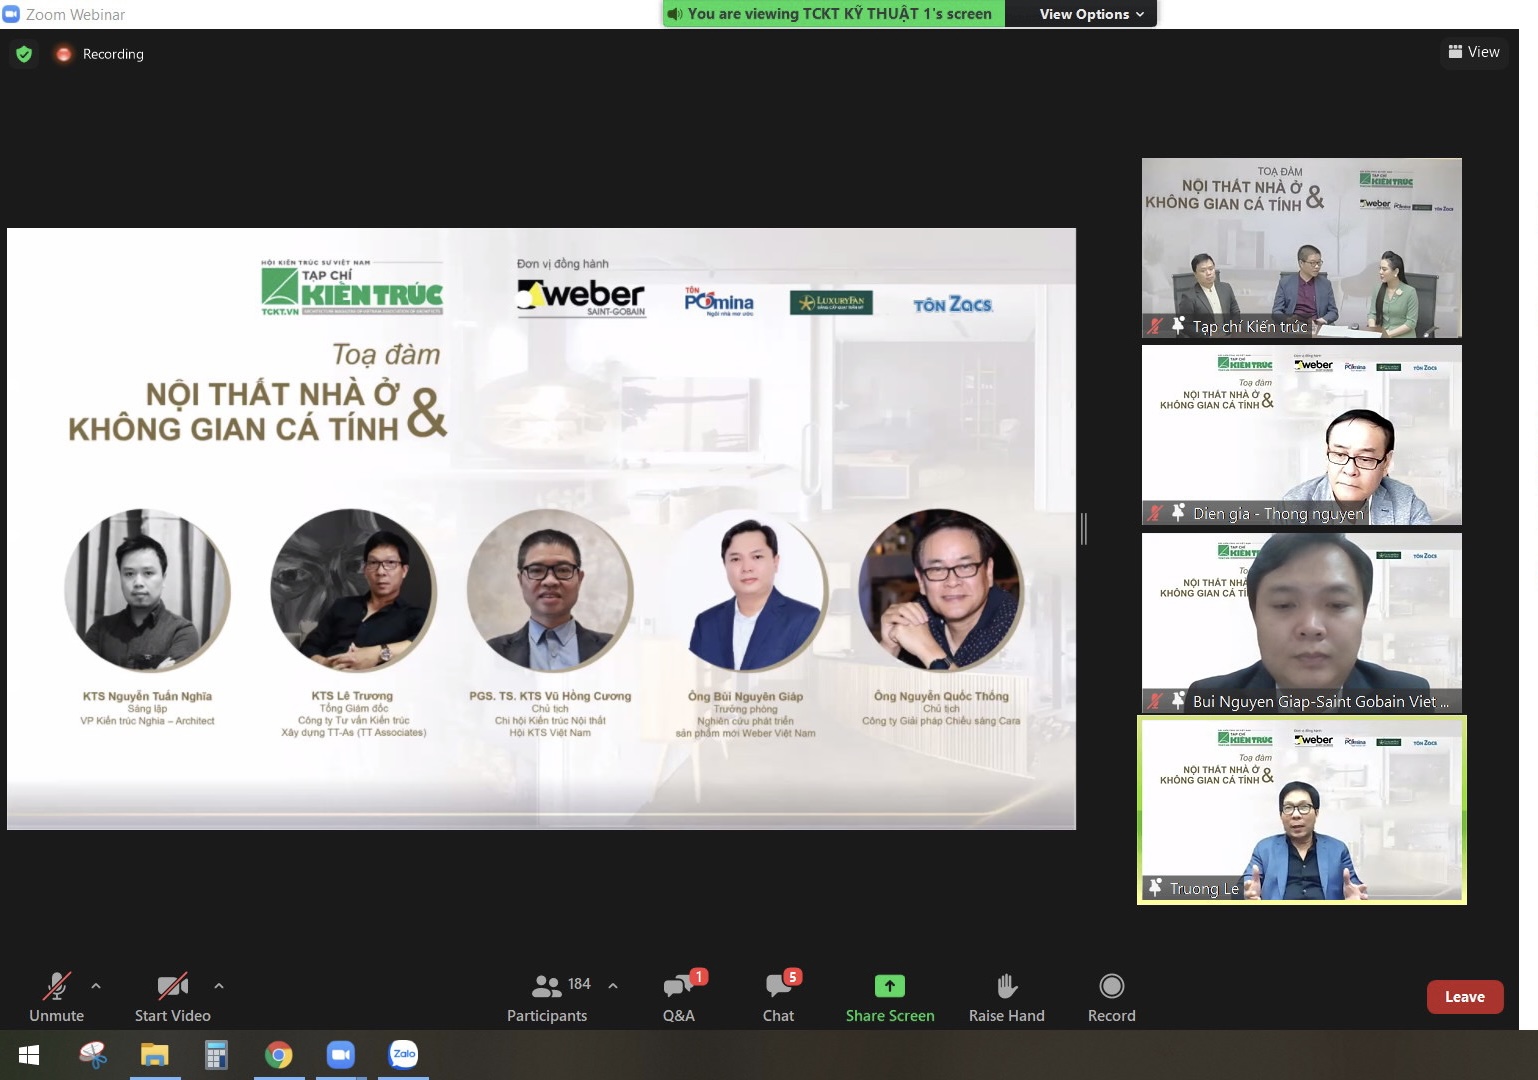Select the Truong Le video thumbnail
The width and height of the screenshot is (1538, 1080).
[x=1301, y=810]
